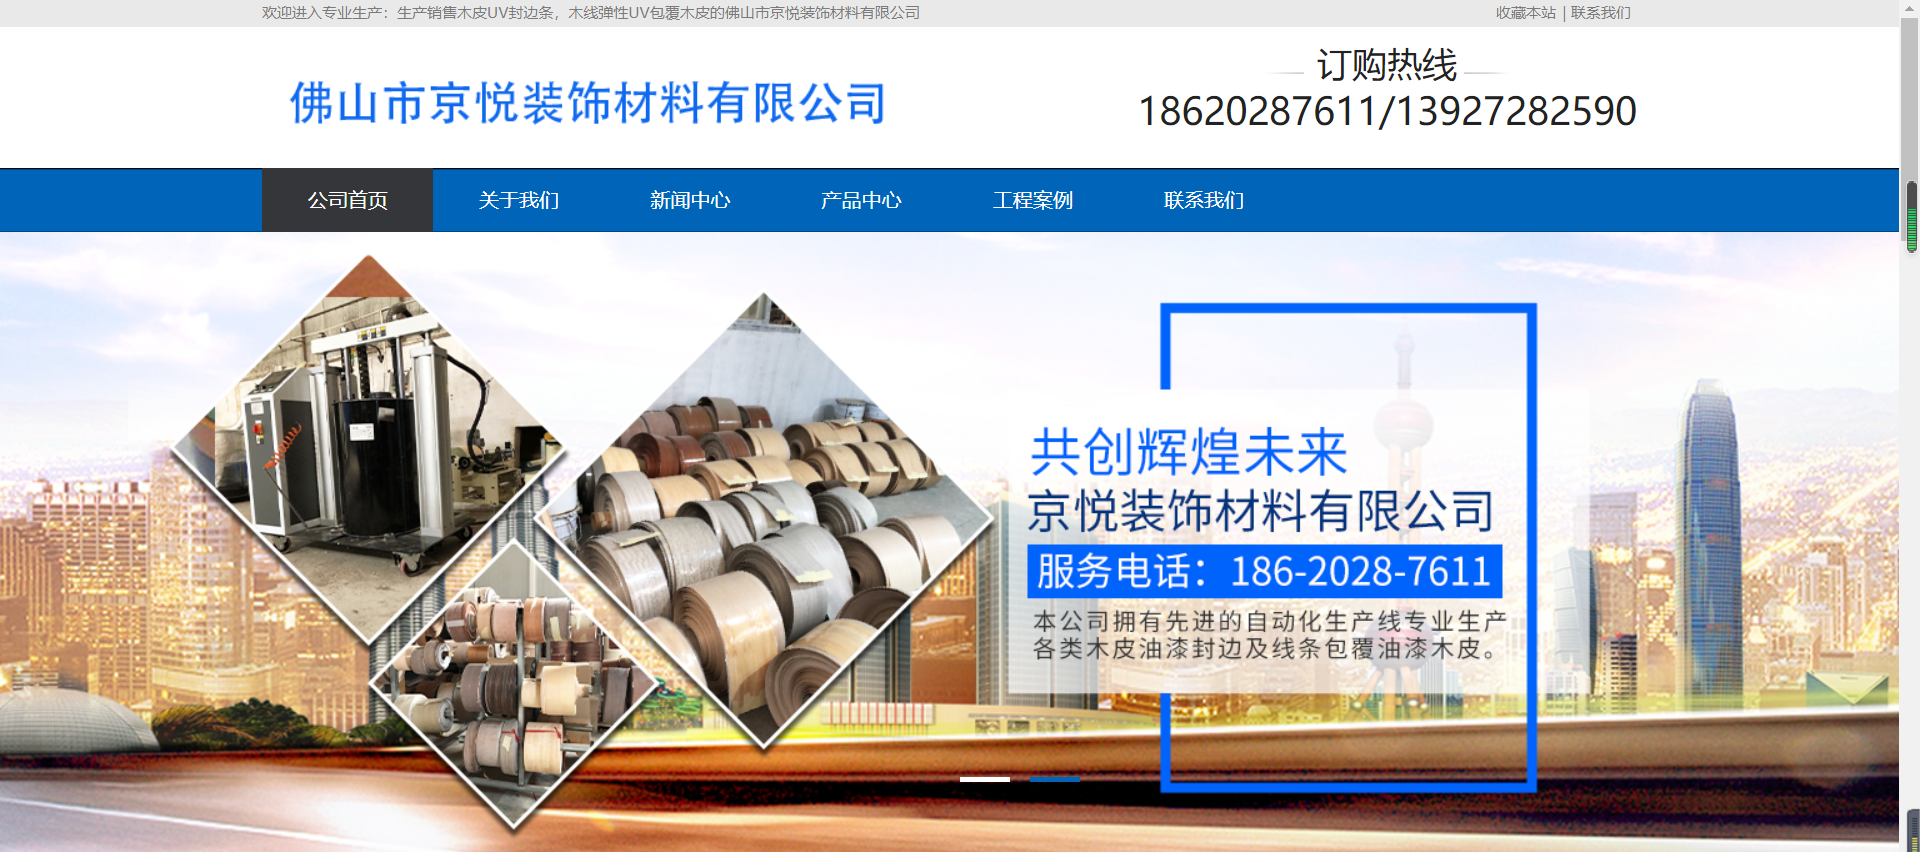The height and width of the screenshot is (852, 1920).
Task: Click the 佛山市京悦装饰材料有限公司 logo
Action: tap(588, 103)
